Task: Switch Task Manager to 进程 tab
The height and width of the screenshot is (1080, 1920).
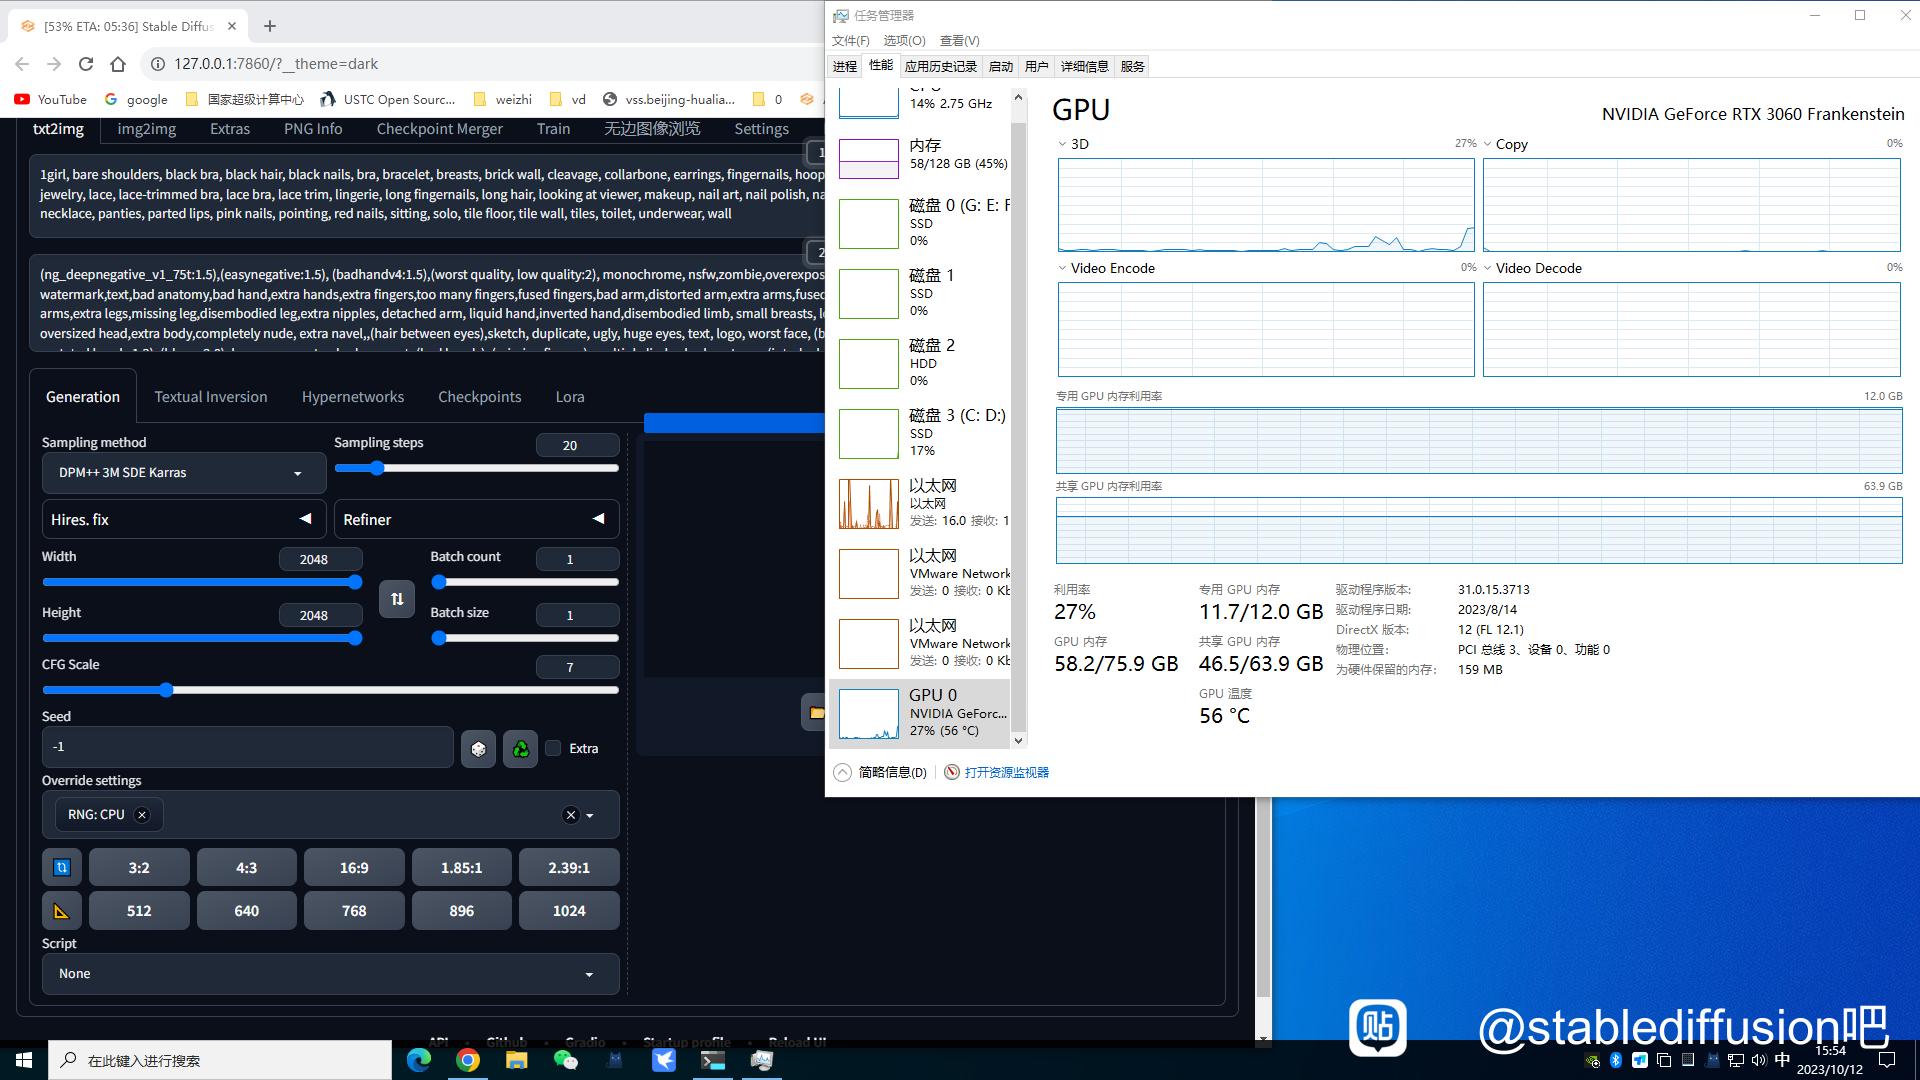Action: click(845, 66)
